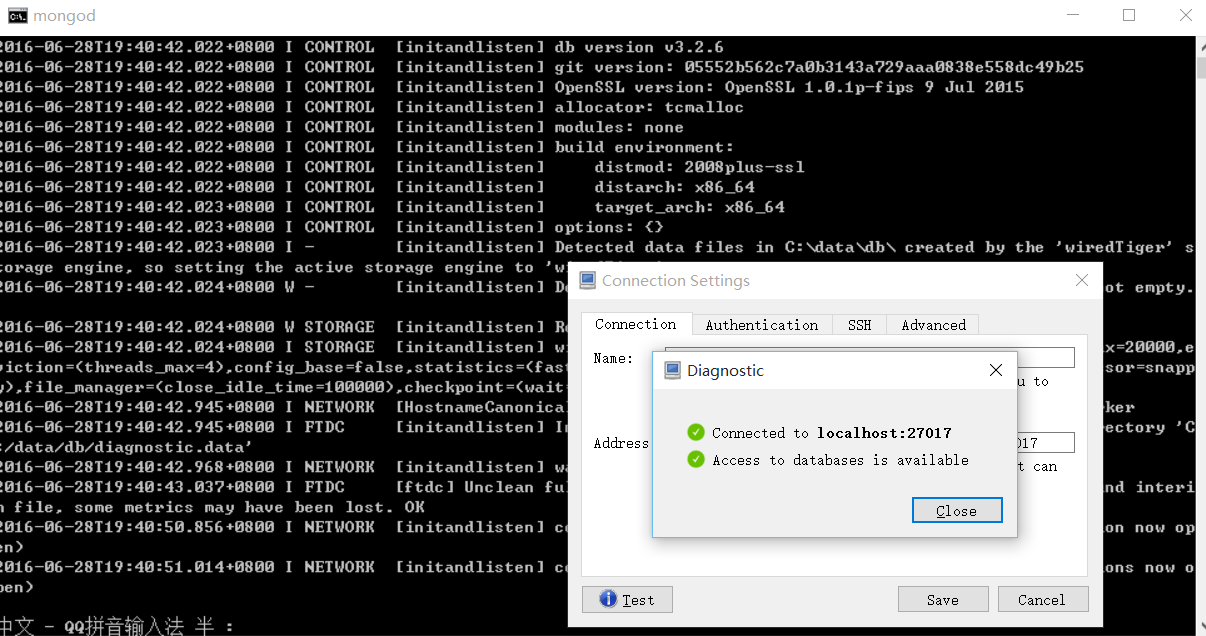Click console line 'db version v3.2.6'
The height and width of the screenshot is (636, 1206).
pos(639,47)
